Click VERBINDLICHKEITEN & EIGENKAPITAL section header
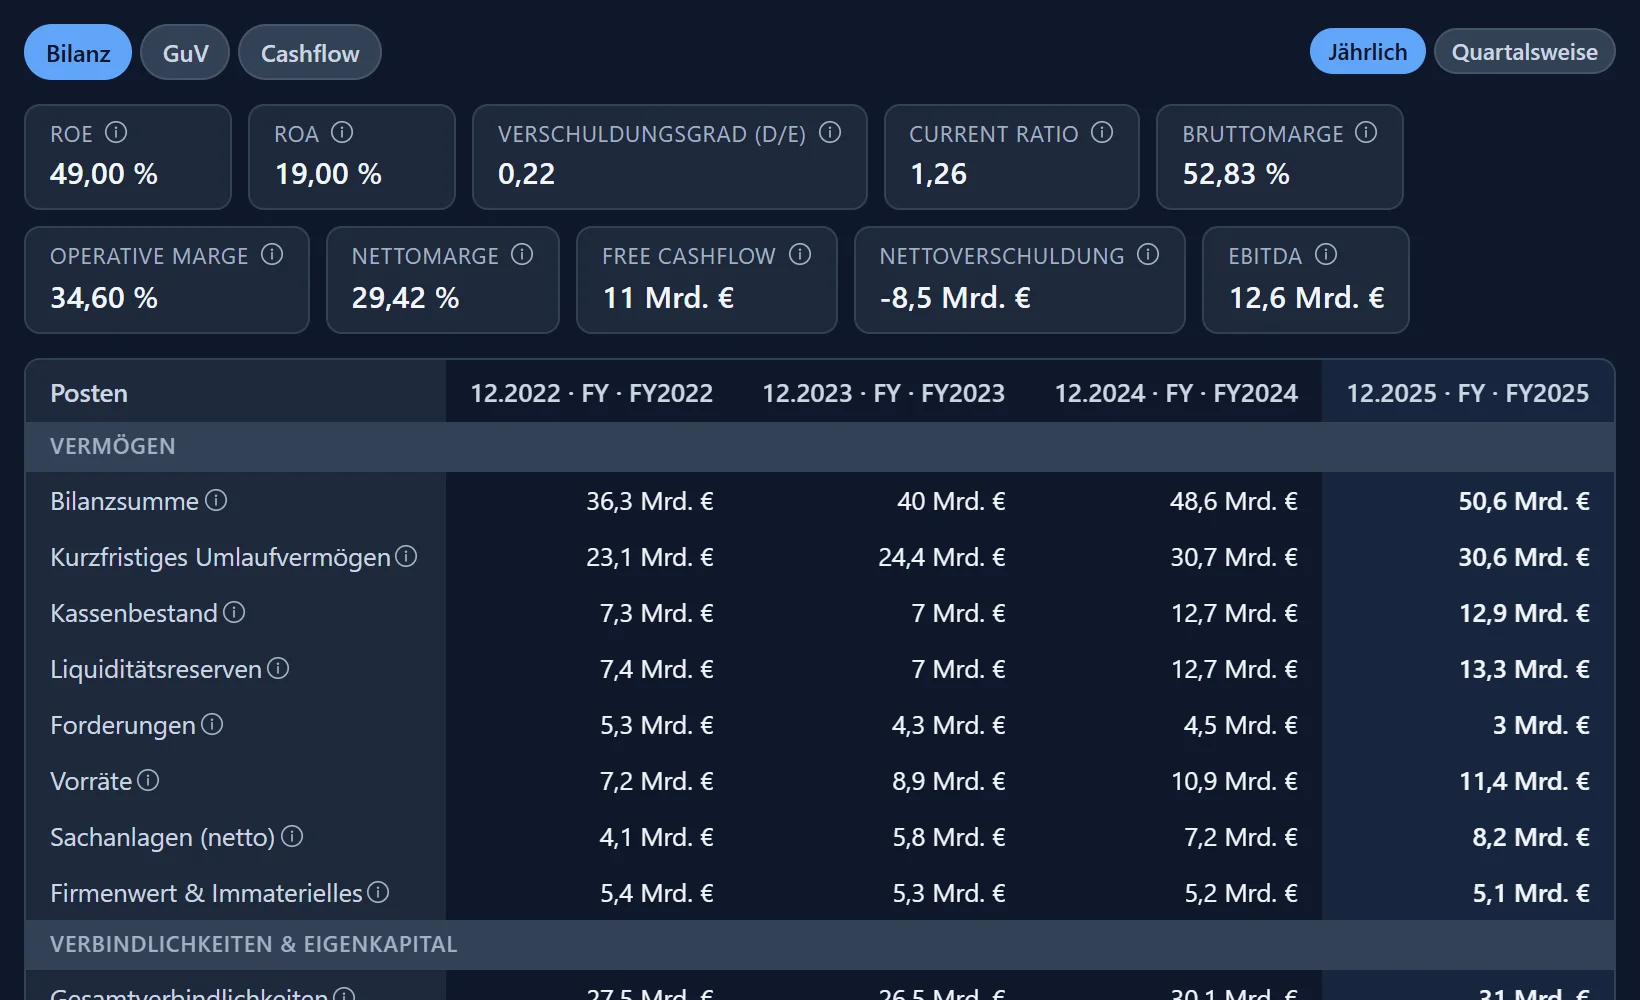This screenshot has height=1000, width=1640. click(820, 944)
